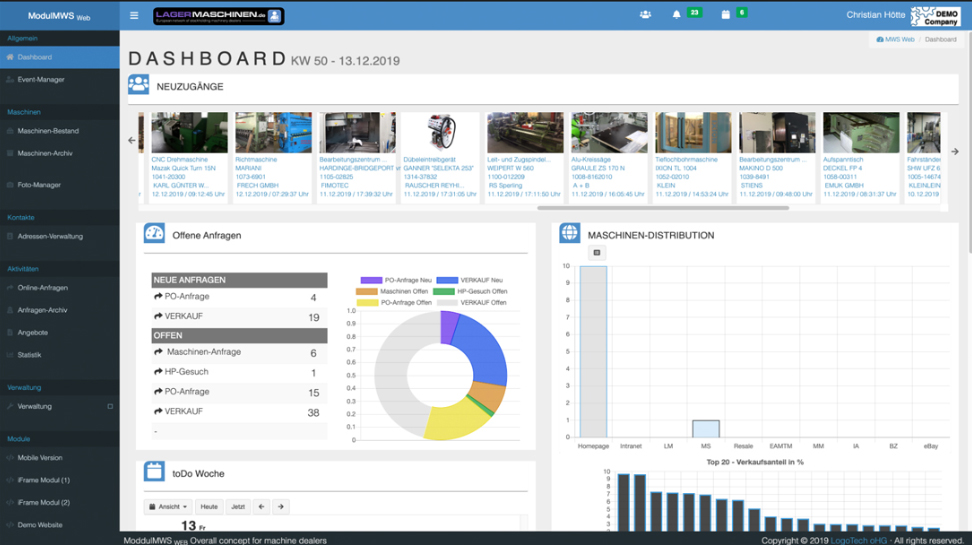Screen dimensions: 972x545
Task: Hide 'Maschinen Offen' series via legend
Action: pos(366,291)
